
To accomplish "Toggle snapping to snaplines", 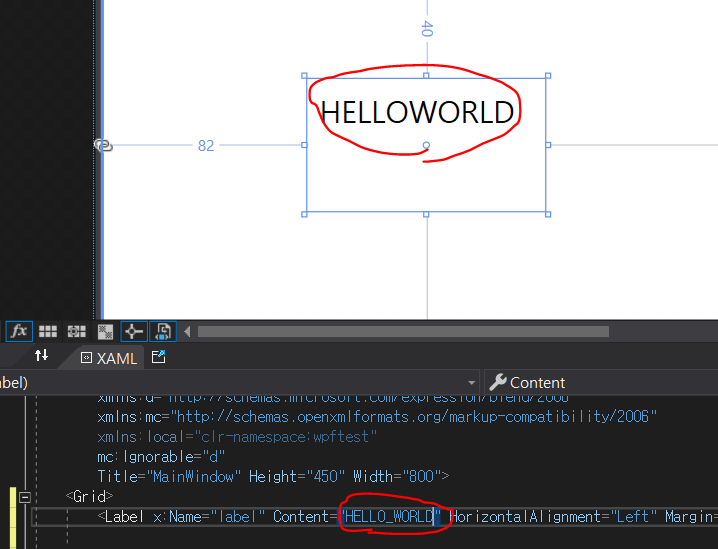I will (134, 331).
